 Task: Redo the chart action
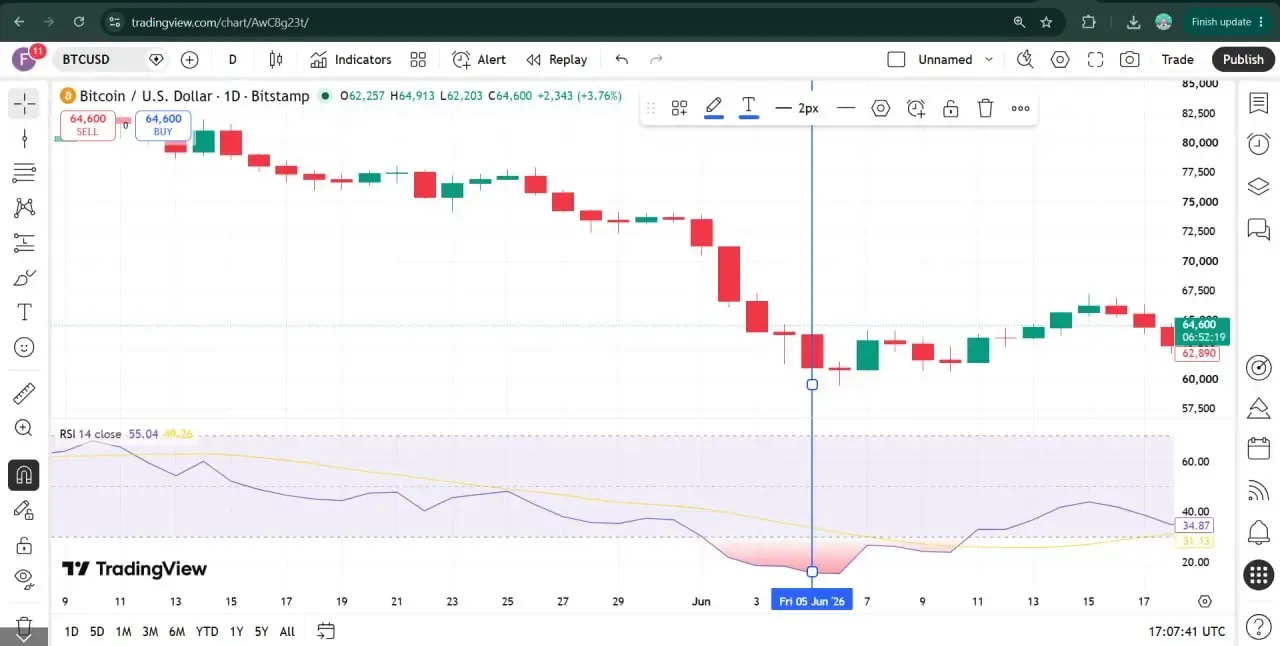point(656,60)
